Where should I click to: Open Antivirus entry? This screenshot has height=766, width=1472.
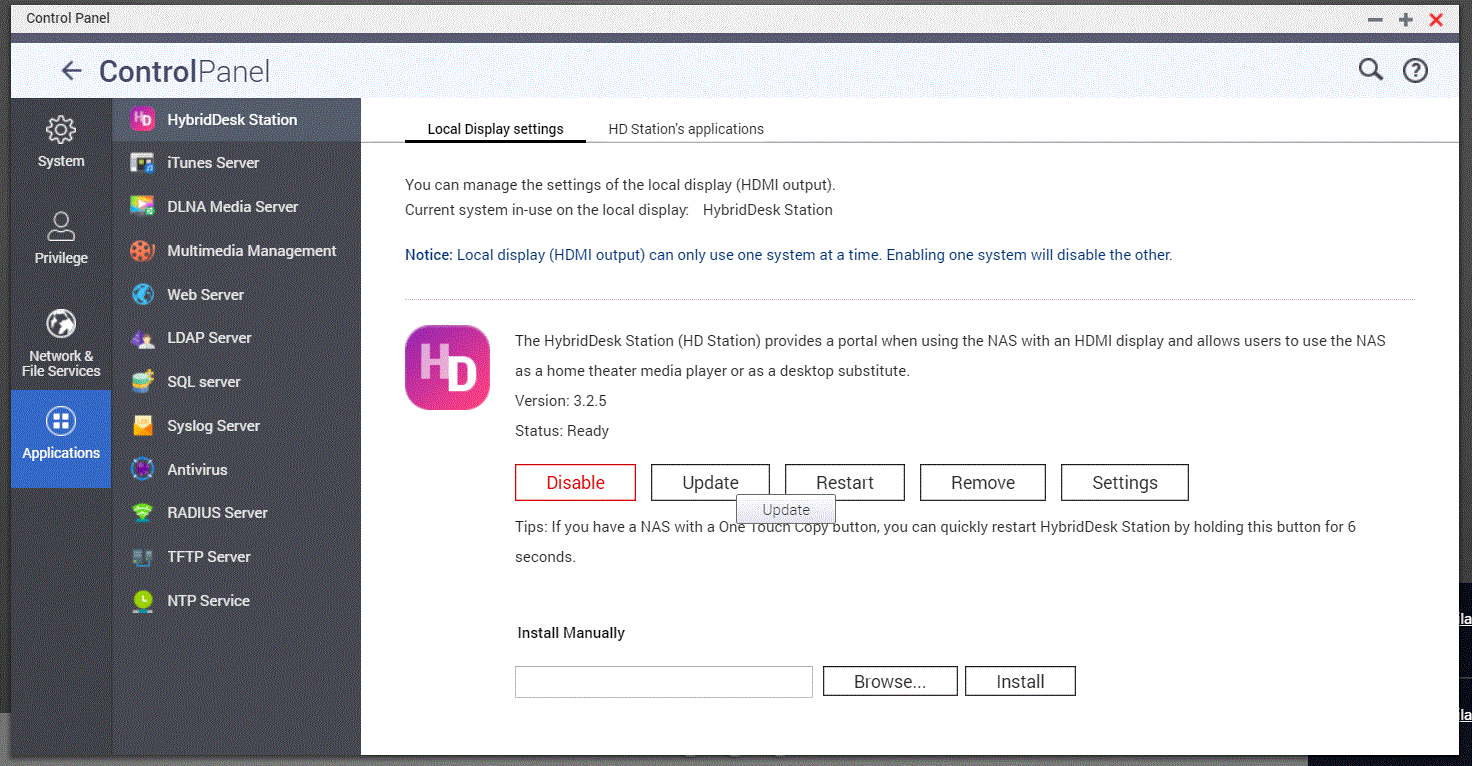click(236, 469)
